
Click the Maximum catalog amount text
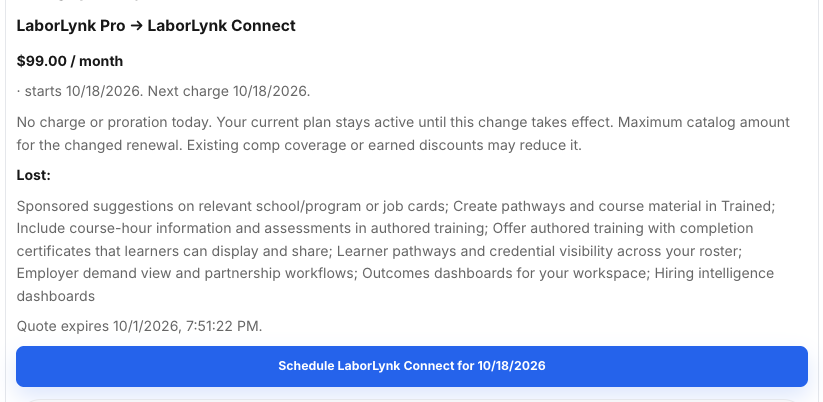[704, 122]
